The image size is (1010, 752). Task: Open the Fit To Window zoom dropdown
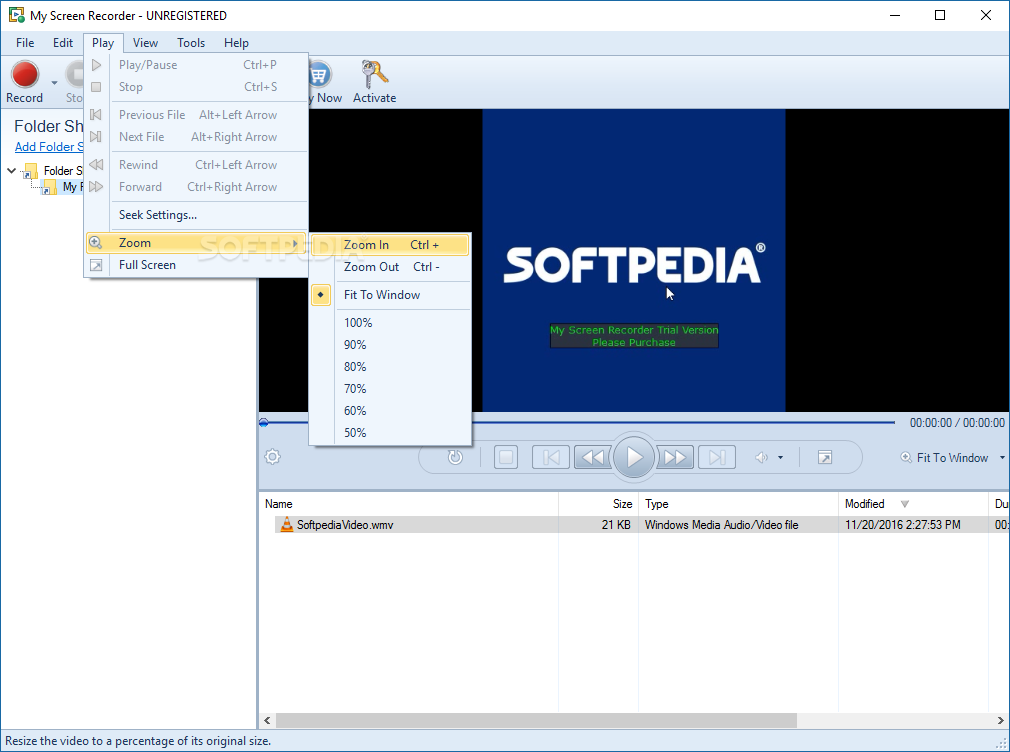click(x=1002, y=458)
